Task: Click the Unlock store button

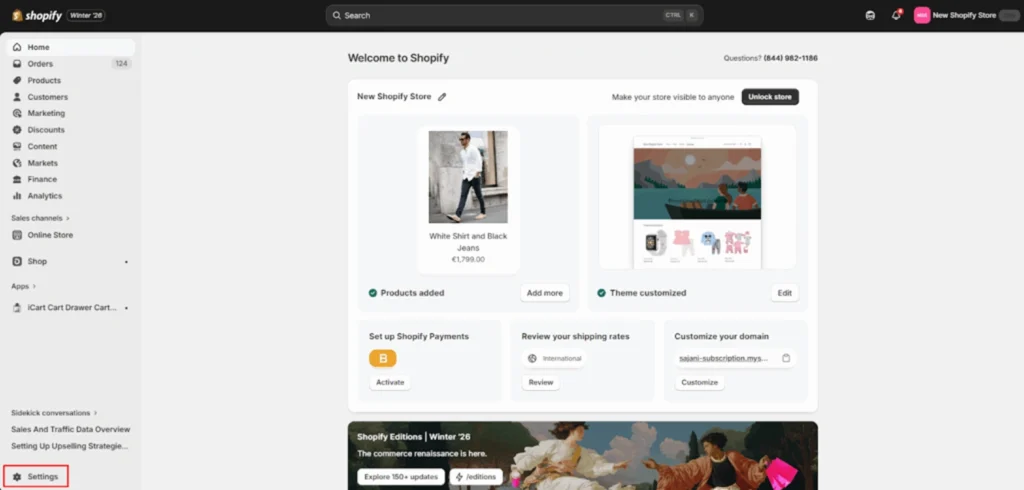Action: 770,97
